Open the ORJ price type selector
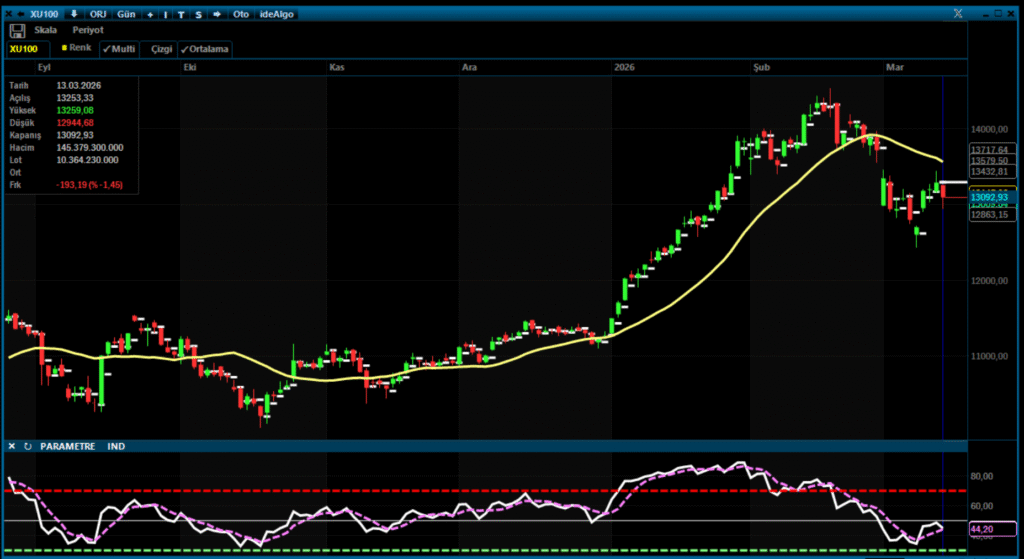Image resolution: width=1024 pixels, height=559 pixels. click(98, 14)
